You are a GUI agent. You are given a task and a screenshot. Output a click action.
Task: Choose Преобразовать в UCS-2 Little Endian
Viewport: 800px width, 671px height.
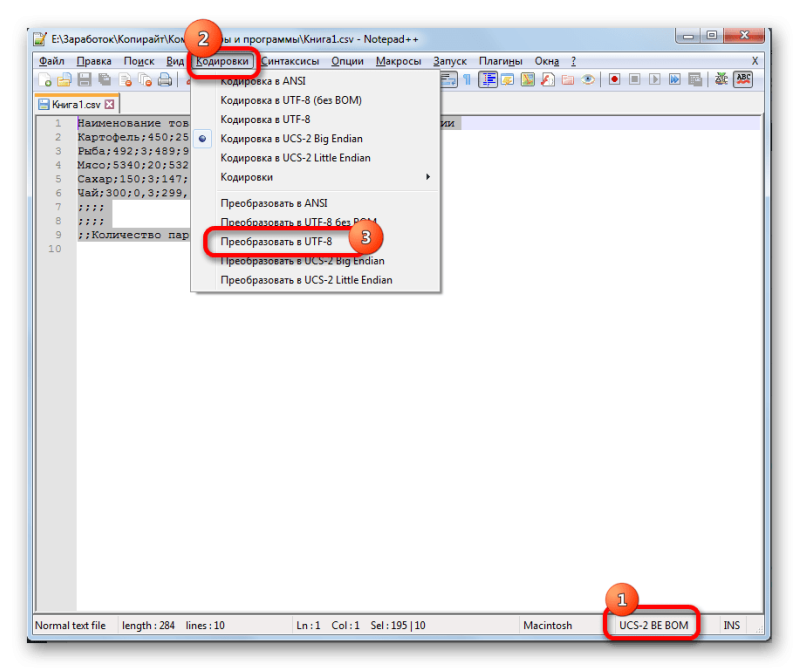(316, 280)
